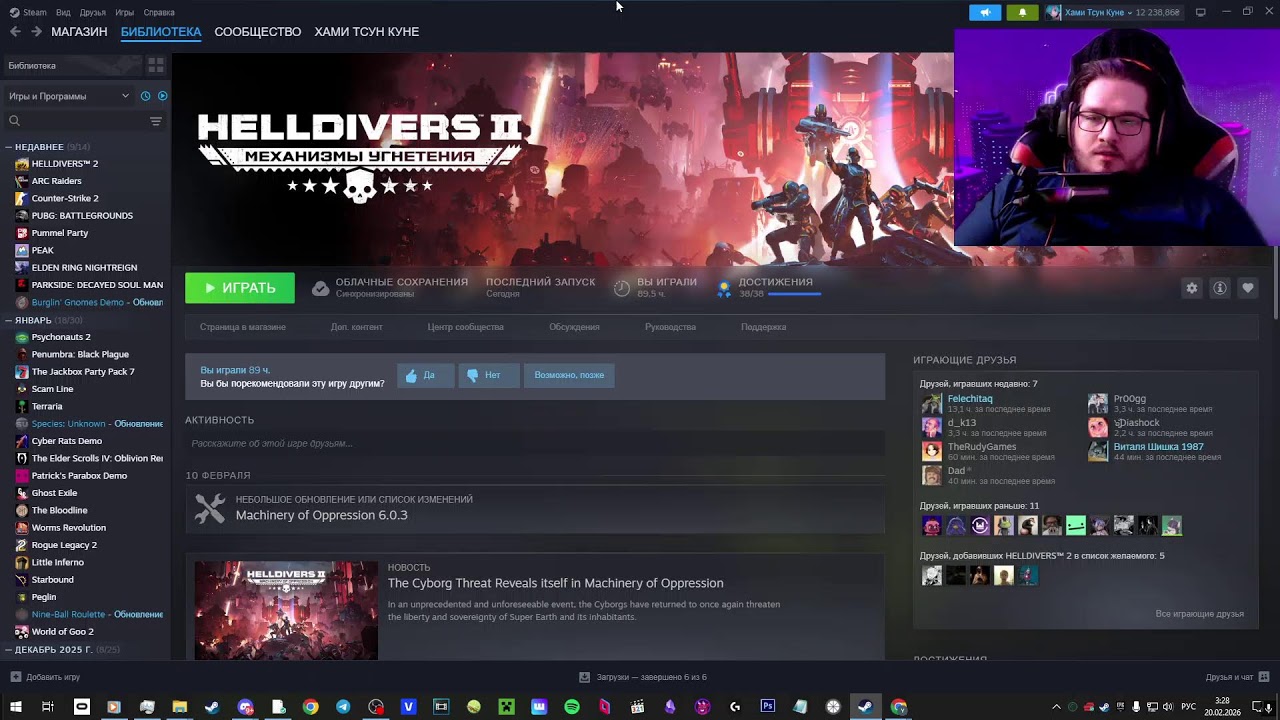
Task: Switch to Big Picture mode icon
Action: click(x=1200, y=12)
